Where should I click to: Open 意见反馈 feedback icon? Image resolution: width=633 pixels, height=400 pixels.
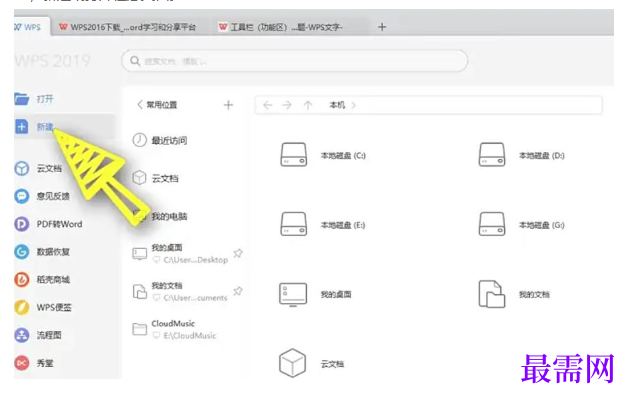(21, 196)
